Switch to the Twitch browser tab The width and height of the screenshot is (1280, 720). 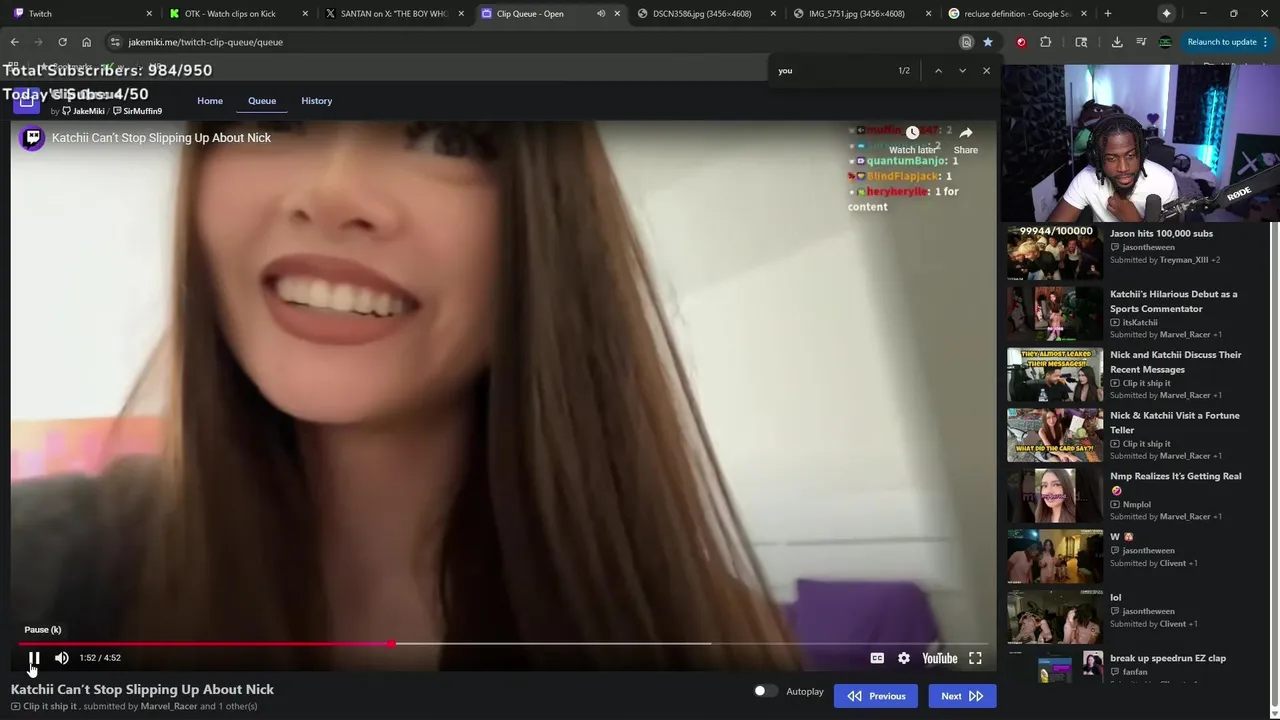[x=80, y=14]
